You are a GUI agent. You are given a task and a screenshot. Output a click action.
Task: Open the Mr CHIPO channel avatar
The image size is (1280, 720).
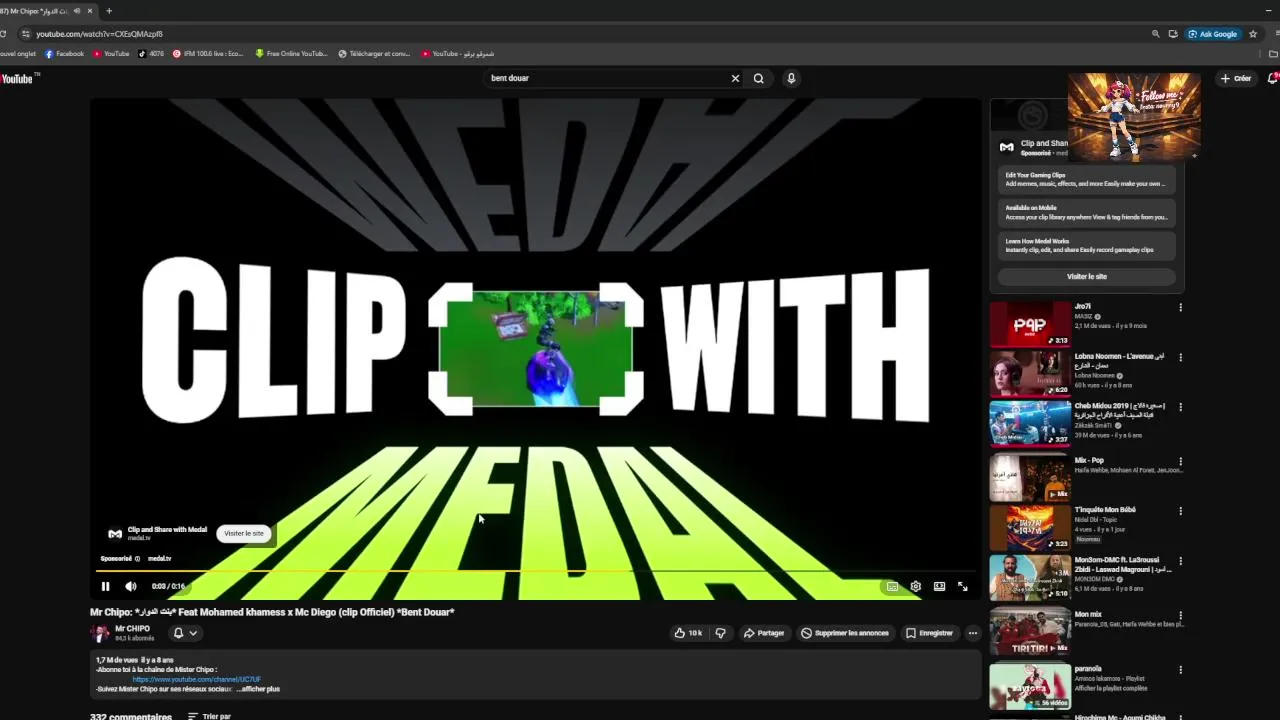tap(100, 633)
